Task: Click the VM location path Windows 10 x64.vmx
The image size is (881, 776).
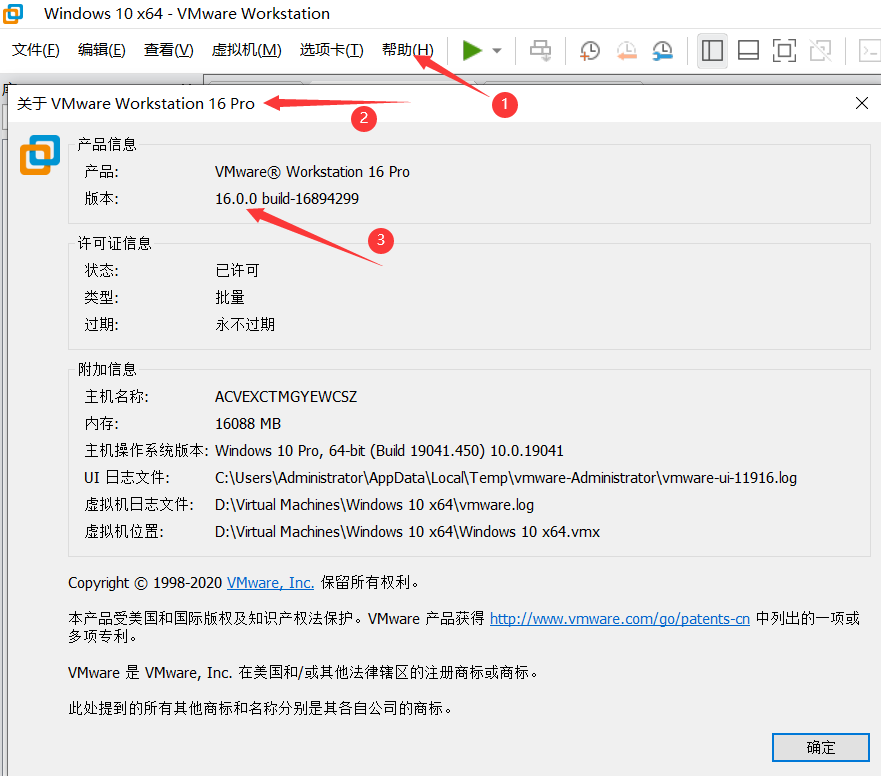Action: 407,532
